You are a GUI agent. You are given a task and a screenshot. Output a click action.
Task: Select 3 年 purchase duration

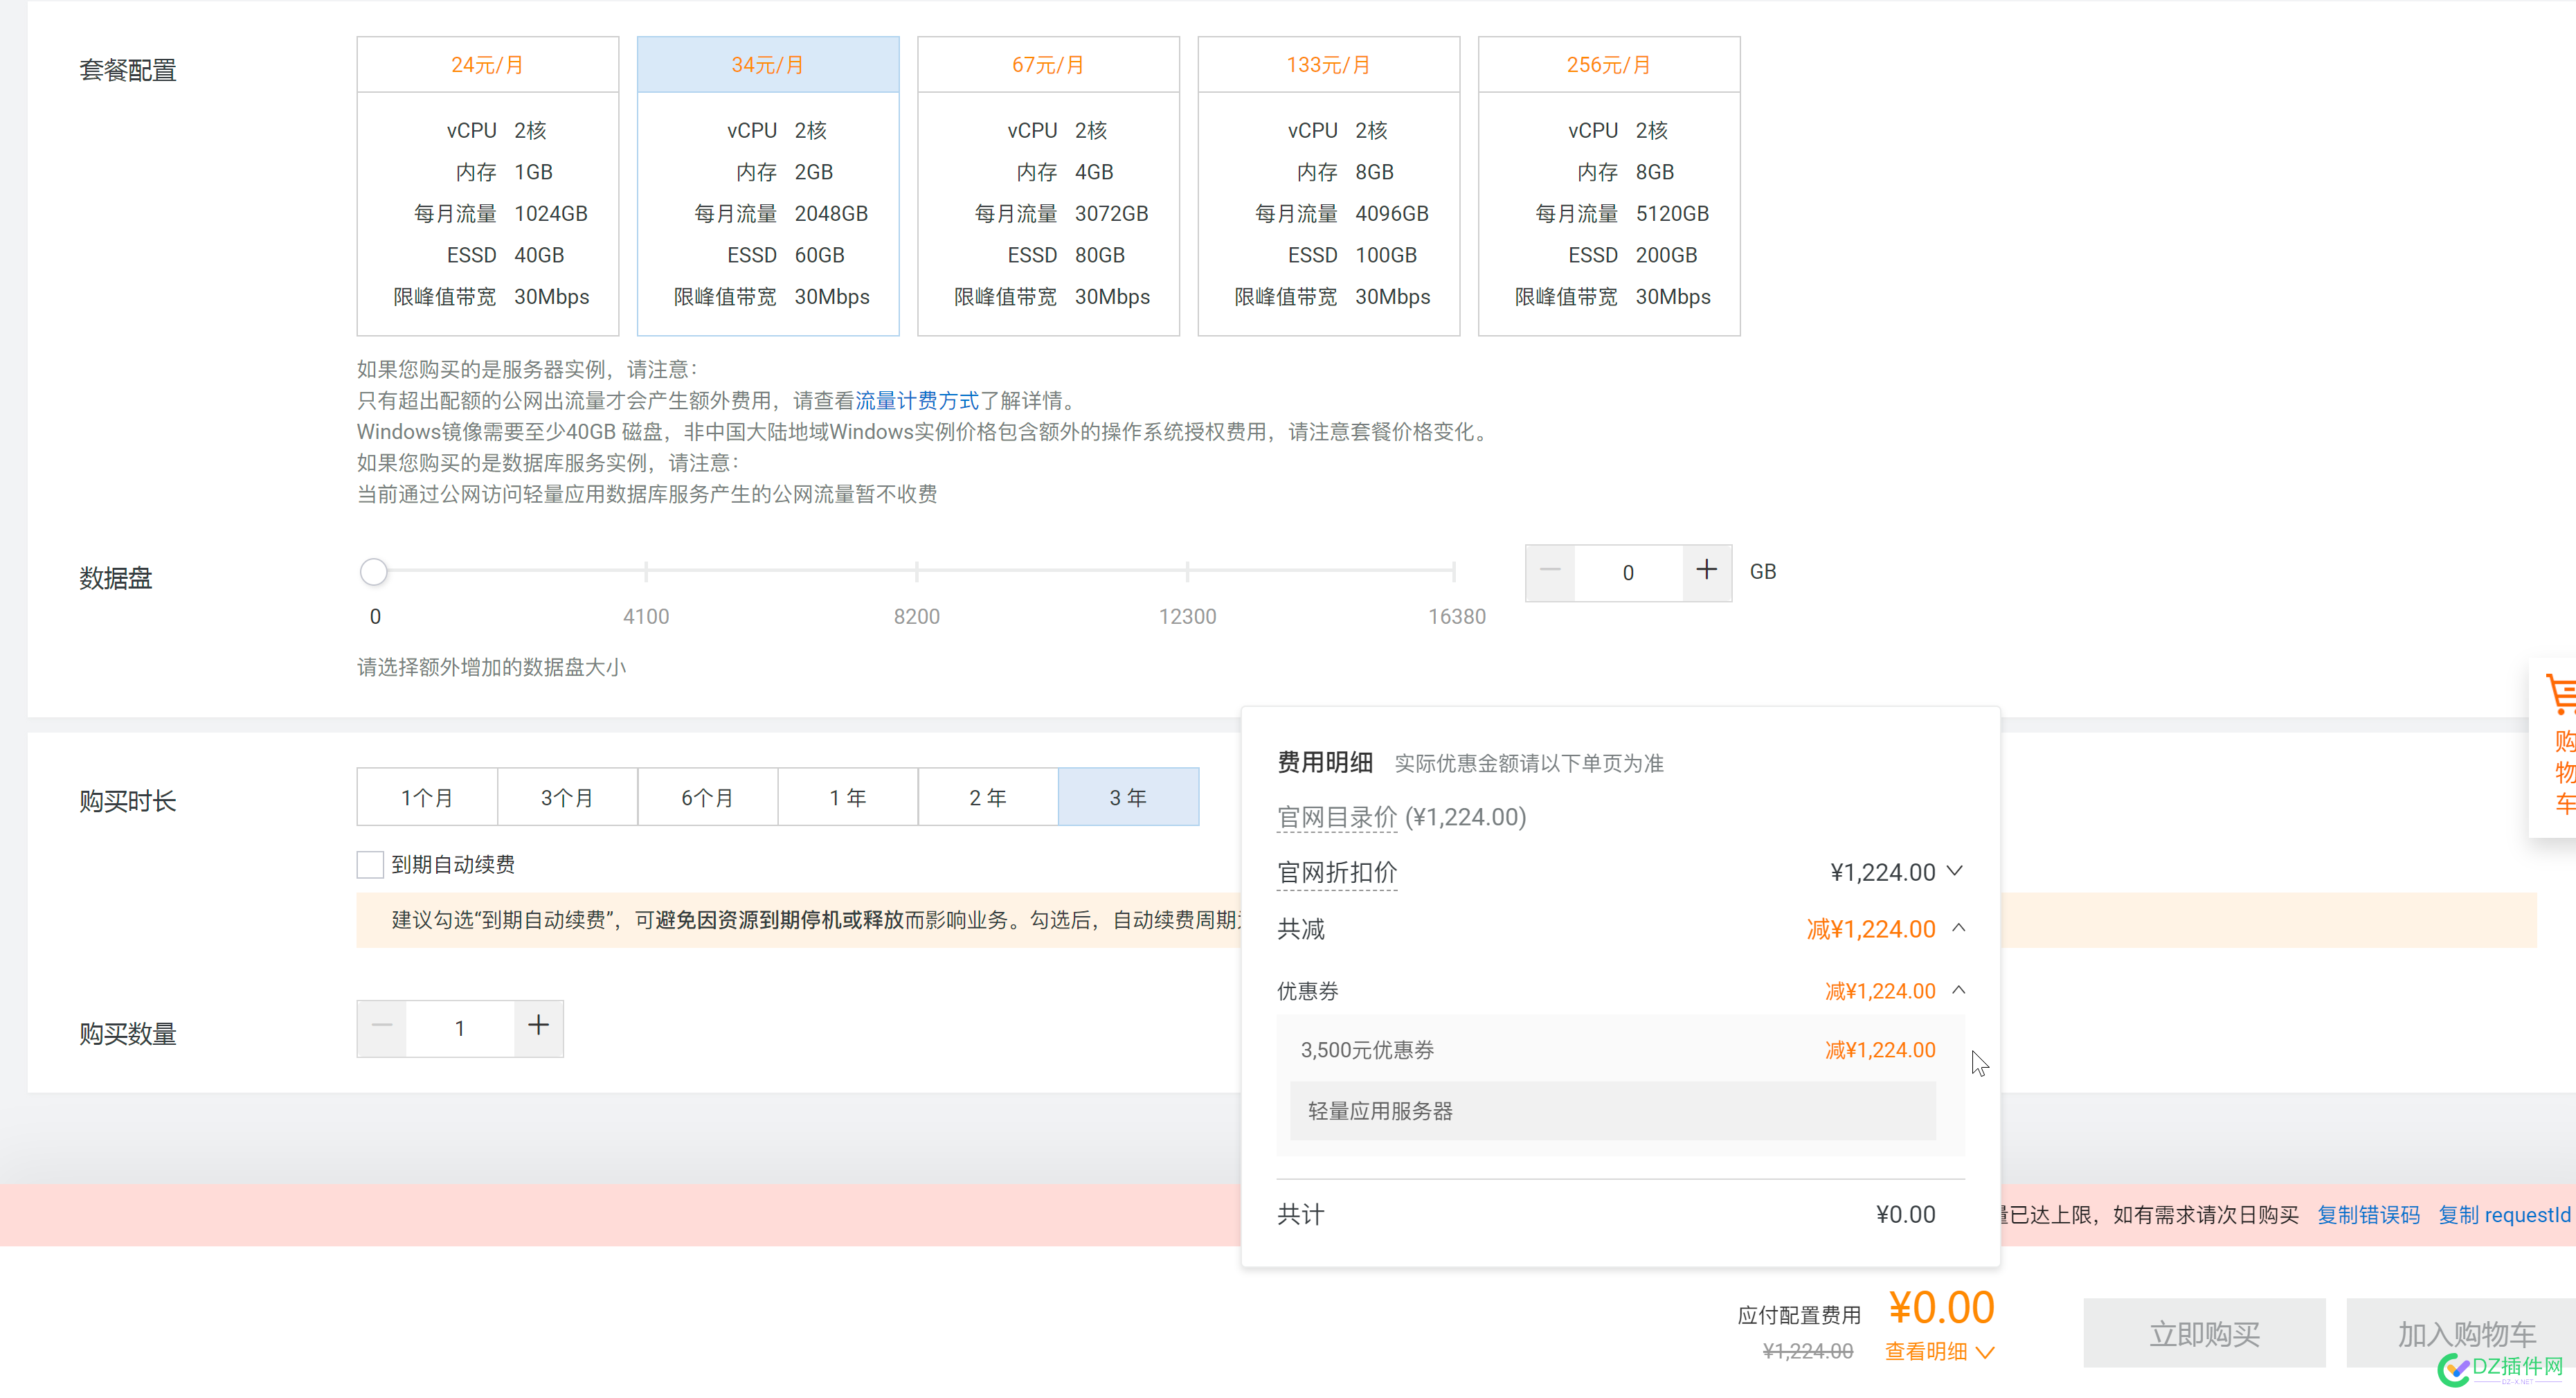click(1128, 797)
